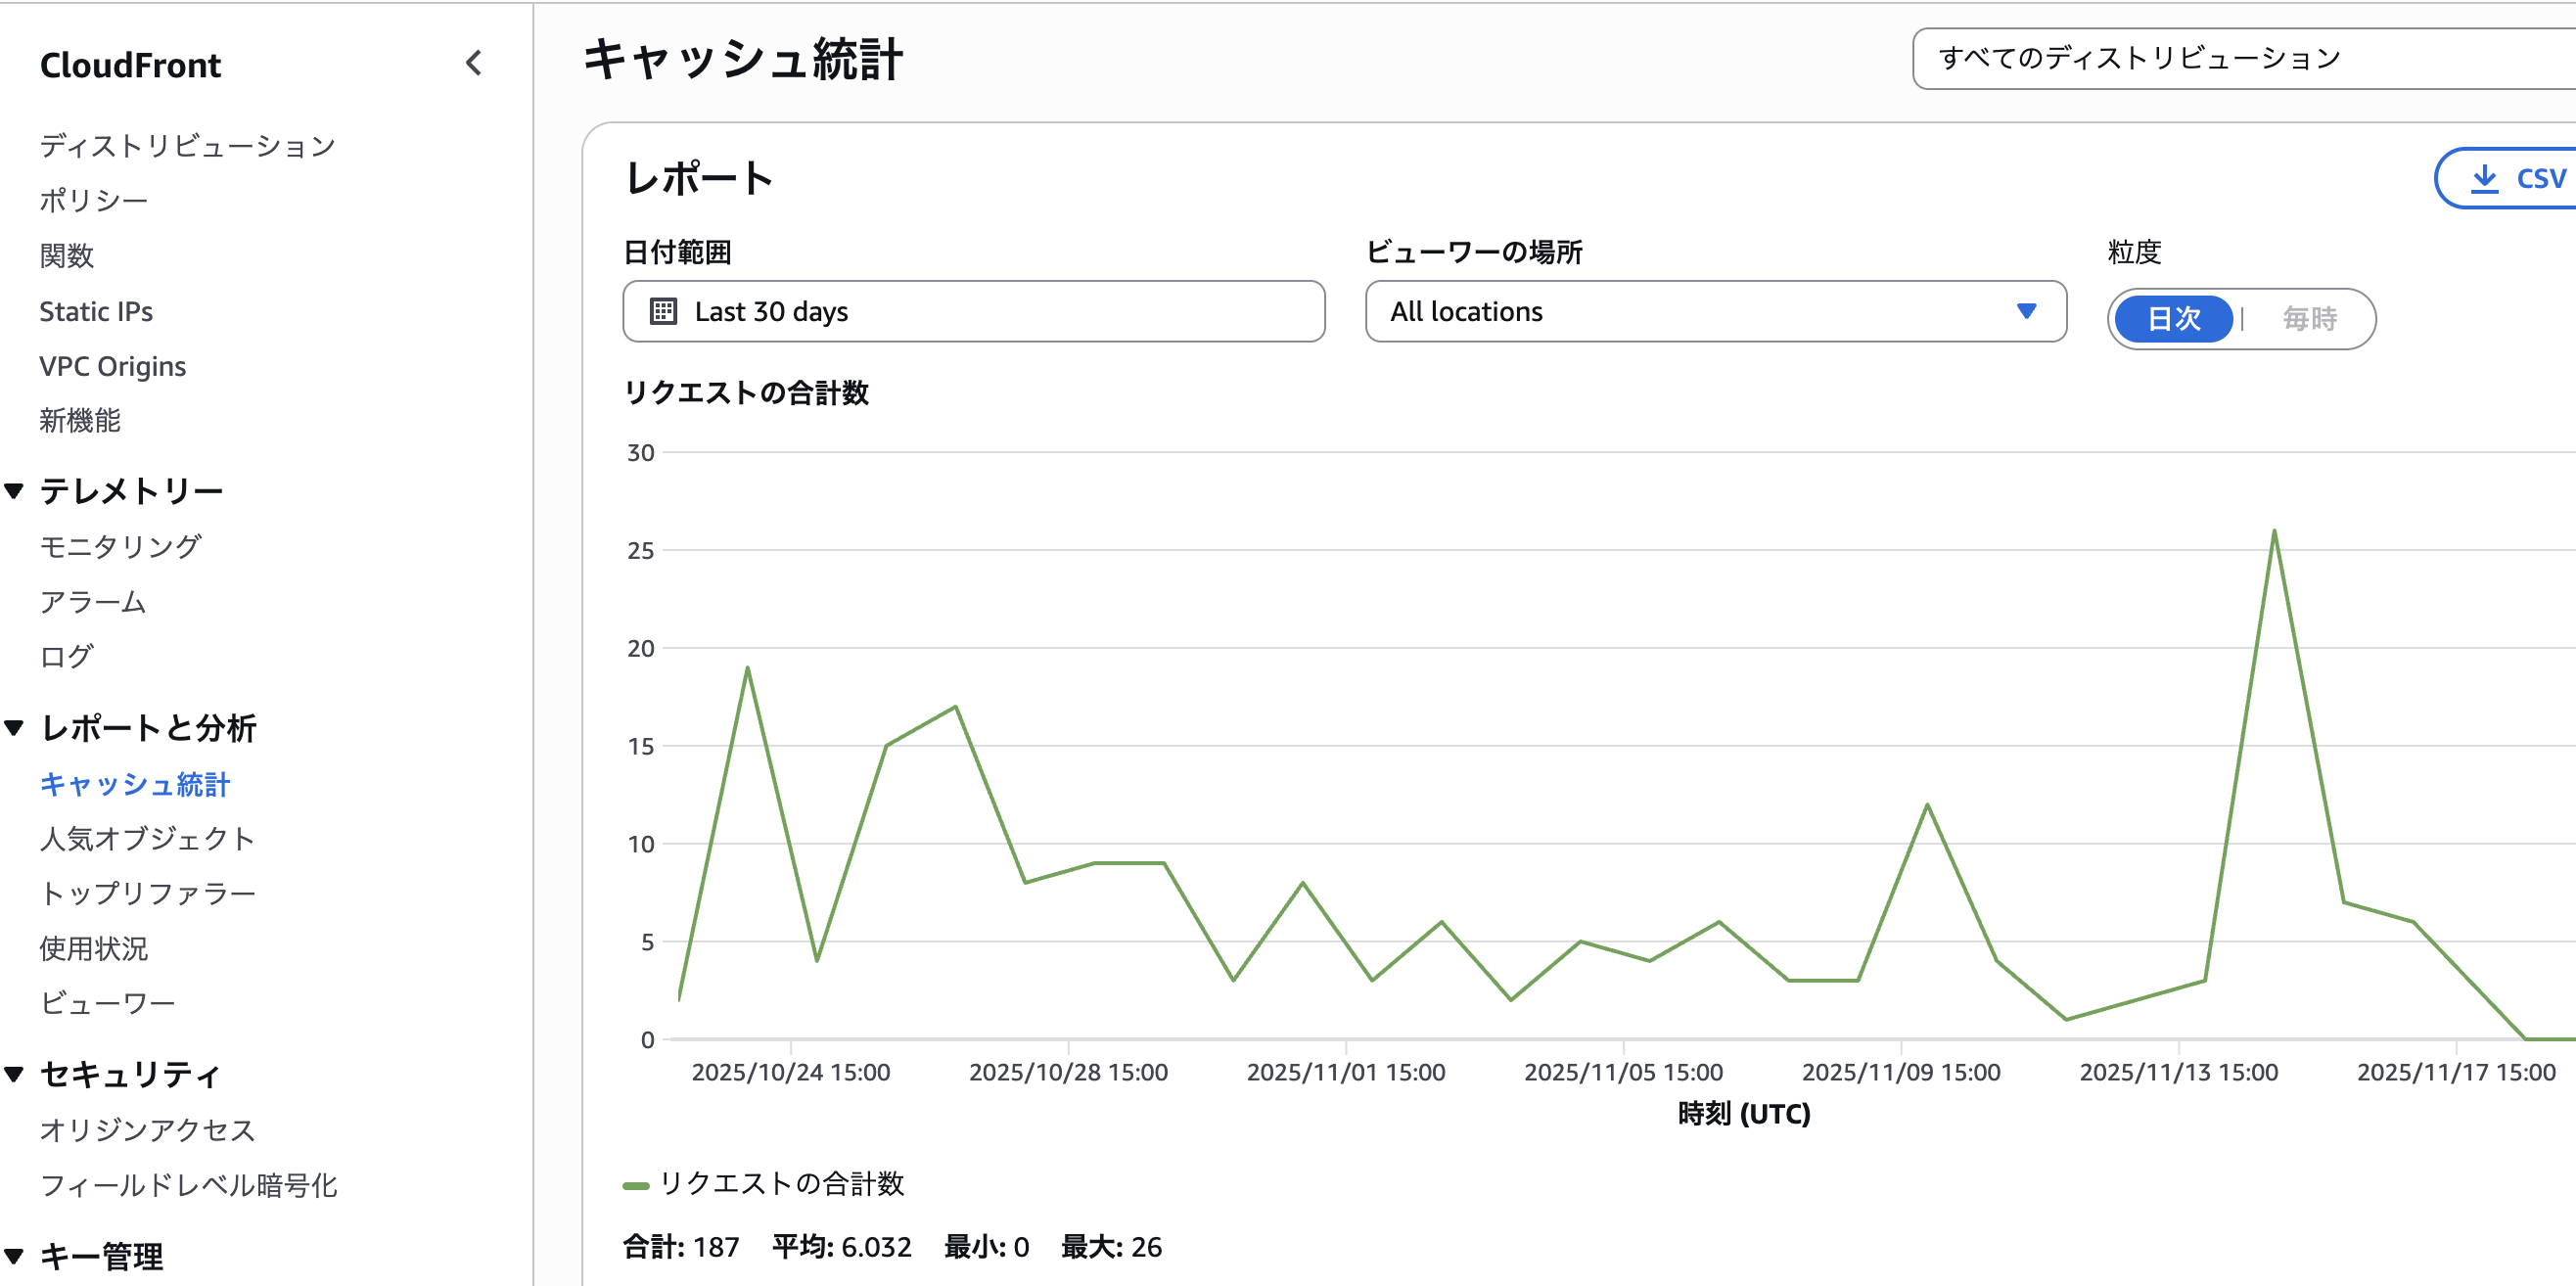Open ディストリビューション in the sidebar
The image size is (2576, 1286).
187,146
